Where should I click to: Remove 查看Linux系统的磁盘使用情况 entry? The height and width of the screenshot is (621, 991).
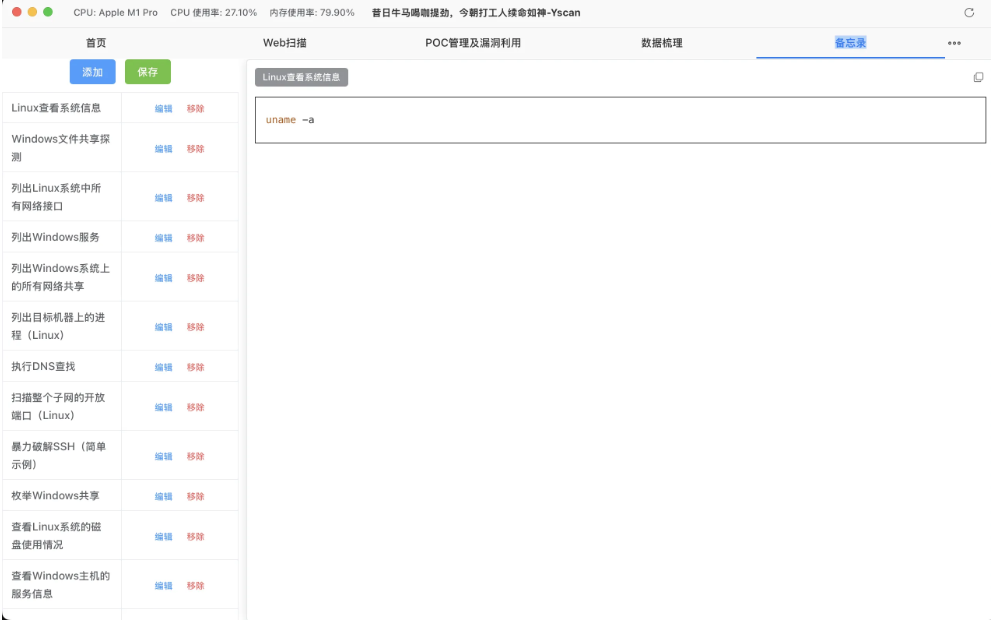coord(195,537)
